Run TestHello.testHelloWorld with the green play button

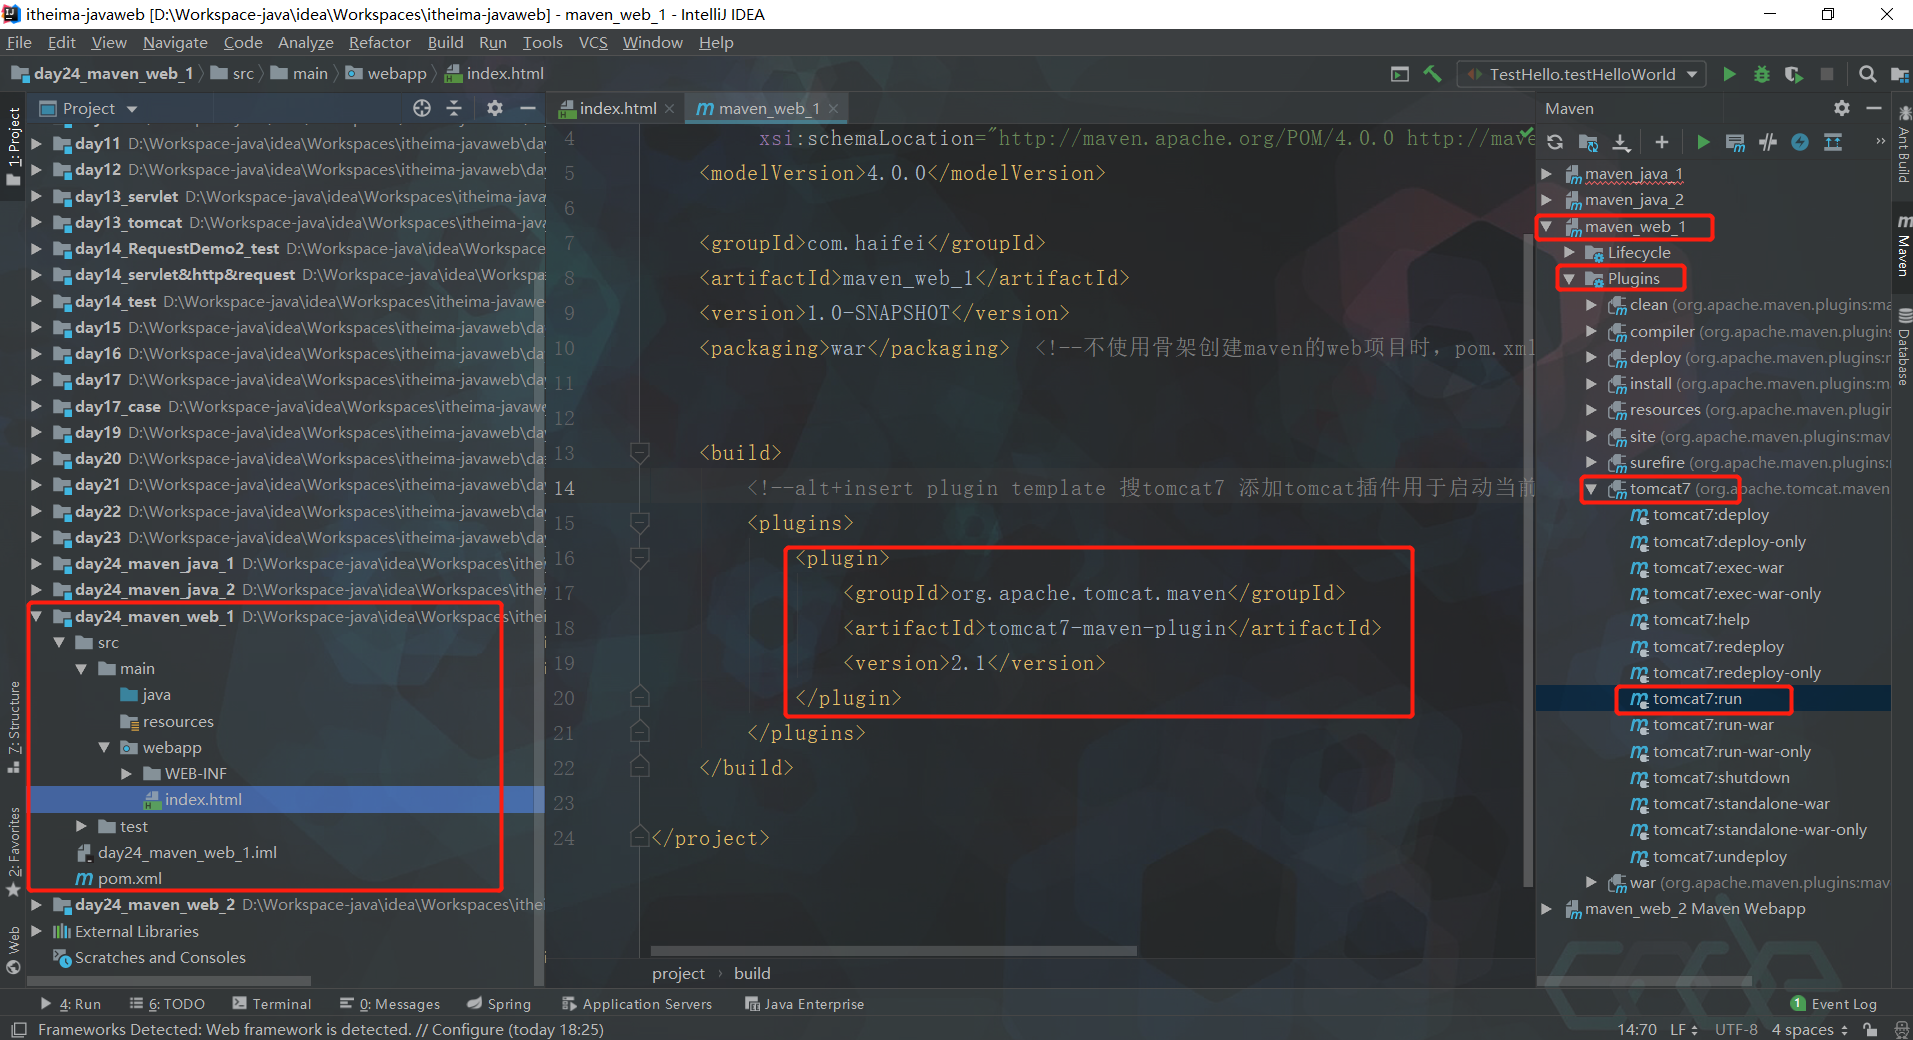point(1729,74)
